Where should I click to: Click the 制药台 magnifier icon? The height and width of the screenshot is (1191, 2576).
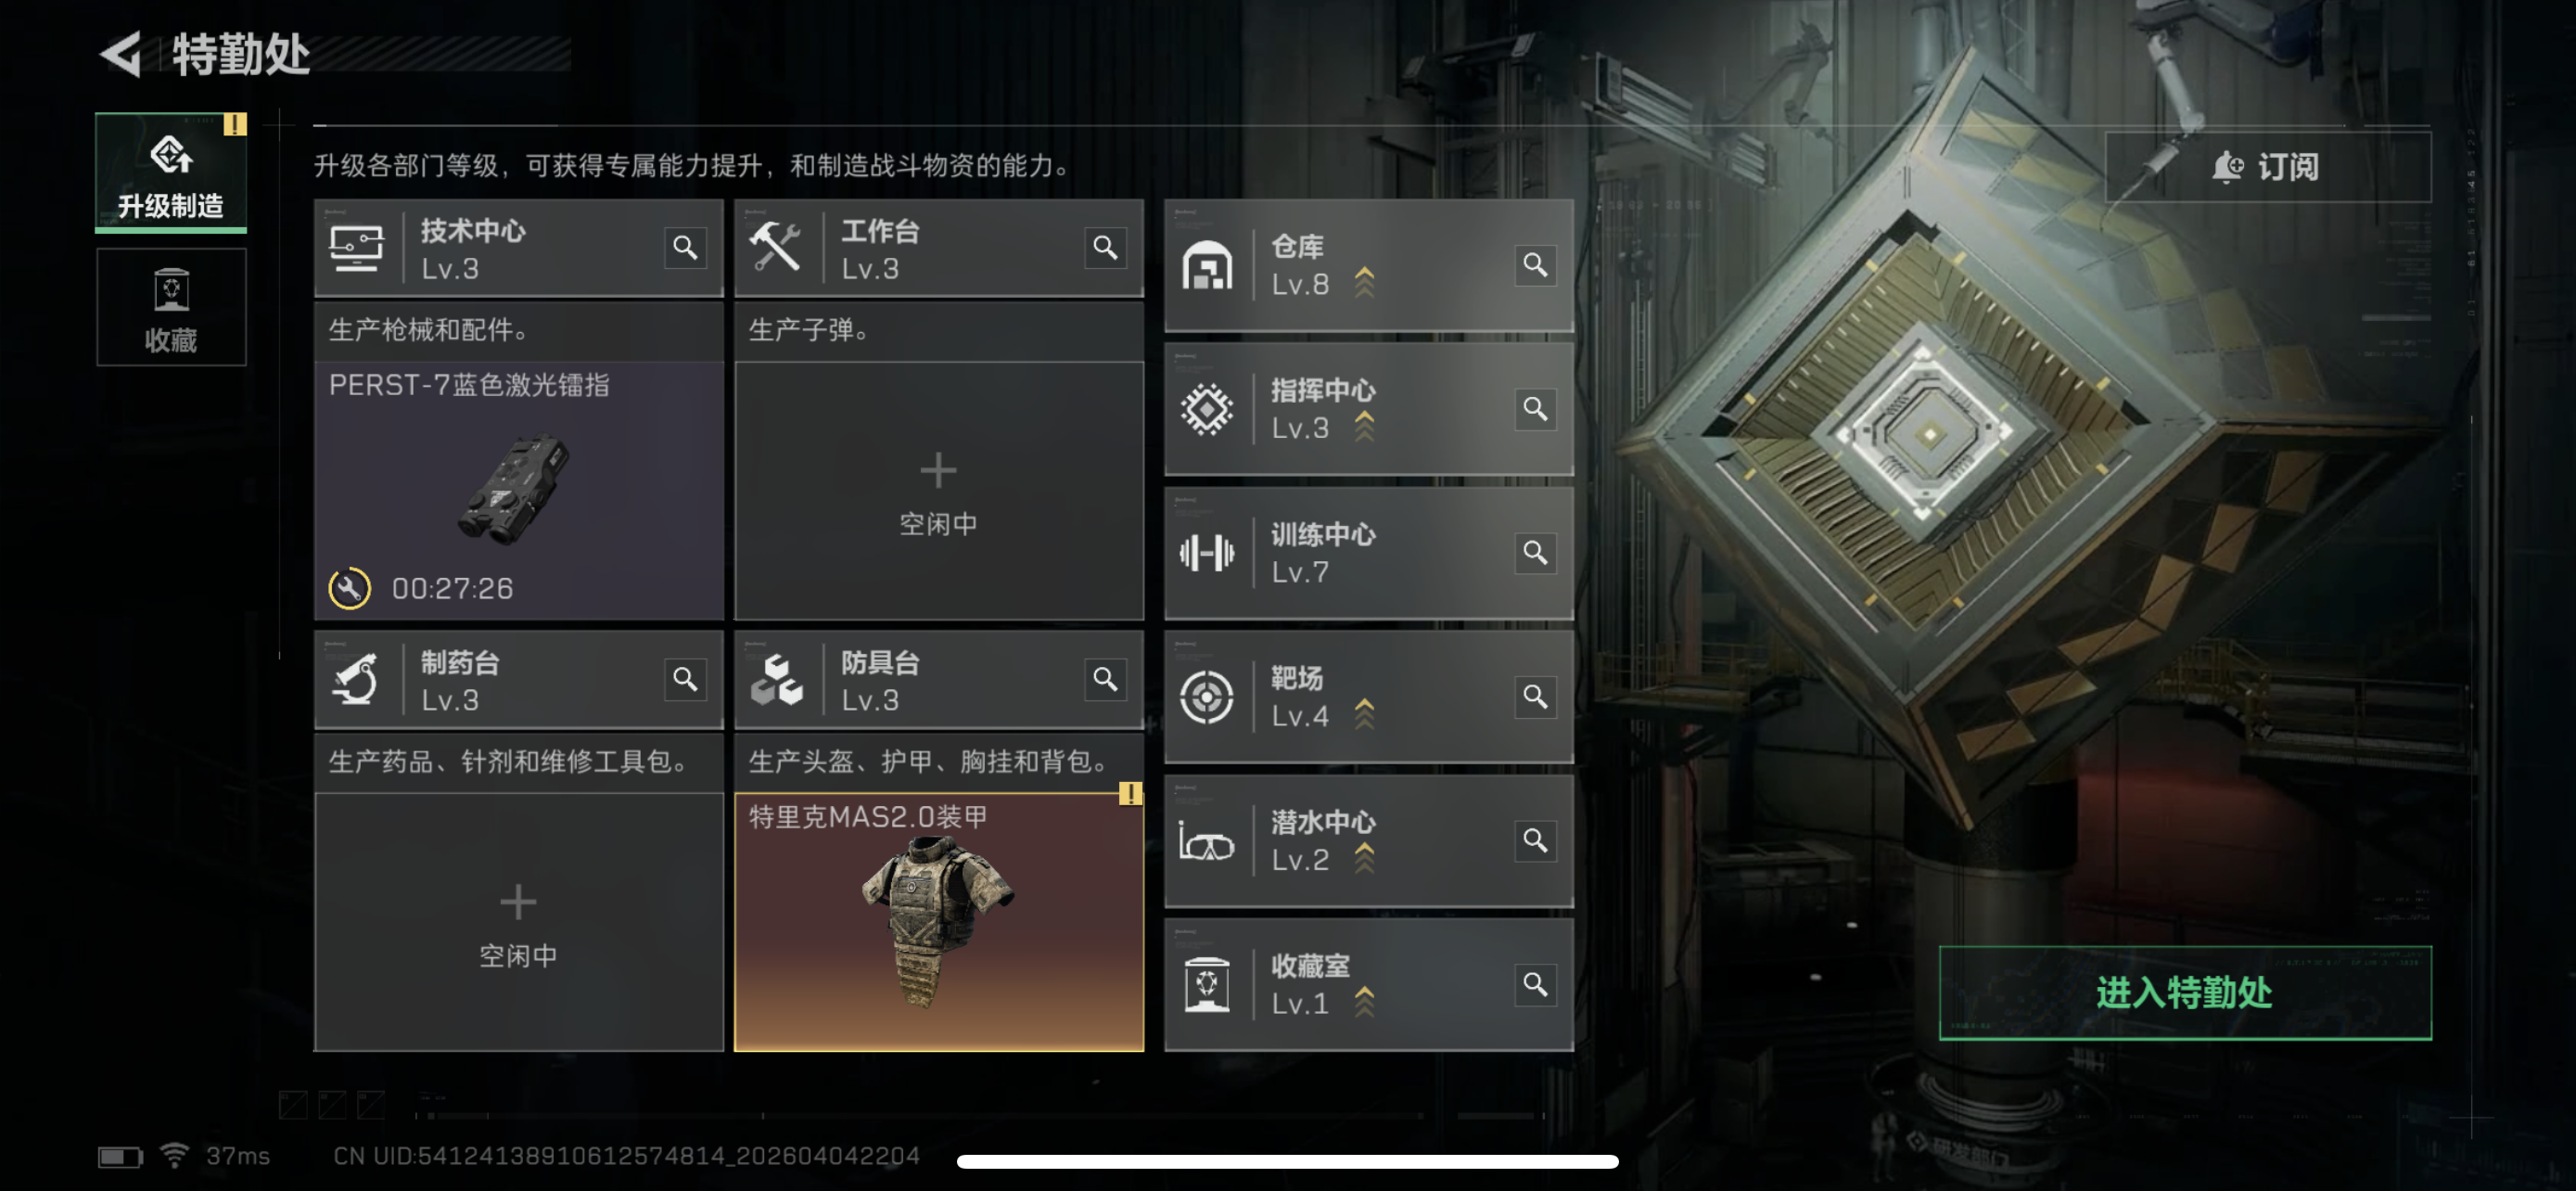pyautogui.click(x=685, y=679)
